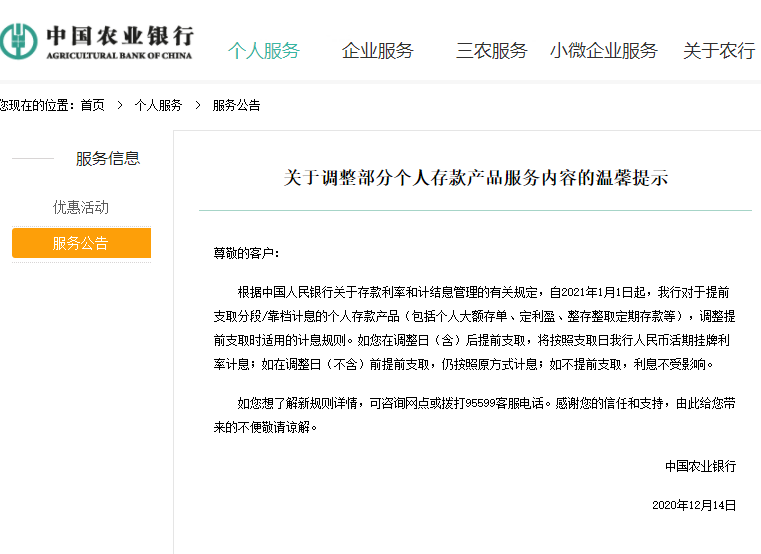The height and width of the screenshot is (554, 761).
Task: Open the 小微企业服务 menu item
Action: (x=603, y=51)
